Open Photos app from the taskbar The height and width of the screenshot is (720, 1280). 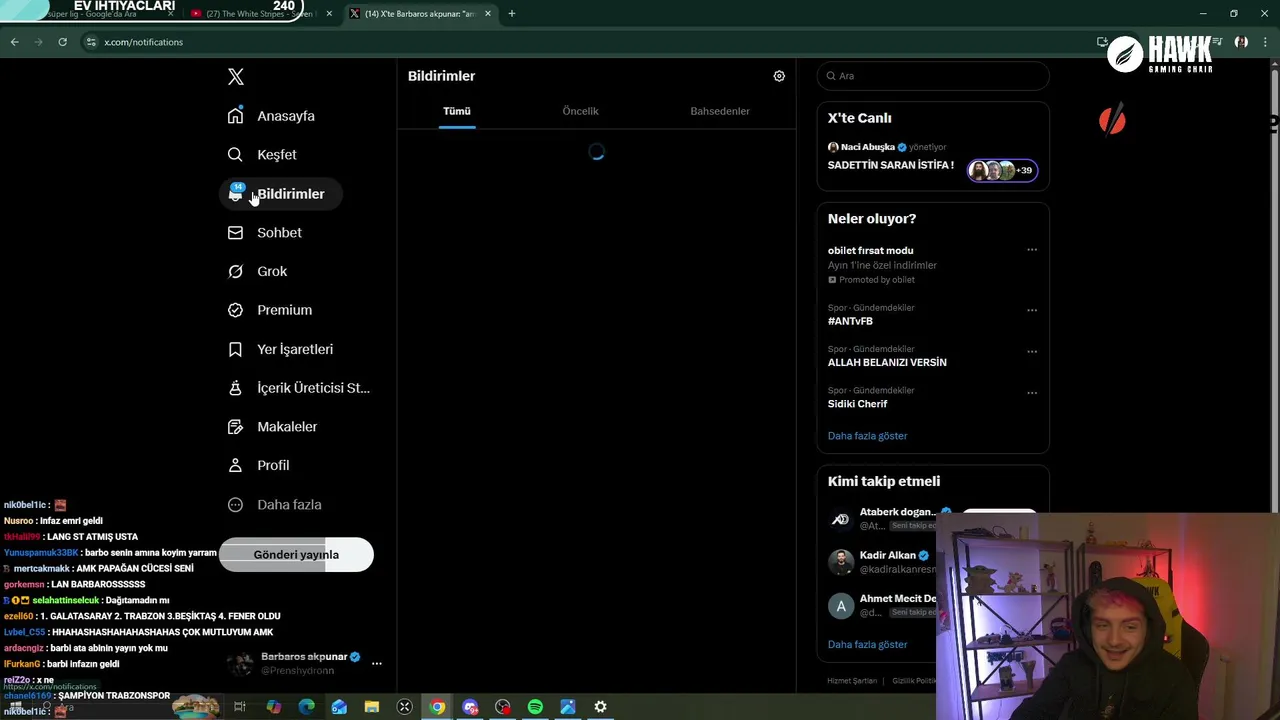(567, 707)
